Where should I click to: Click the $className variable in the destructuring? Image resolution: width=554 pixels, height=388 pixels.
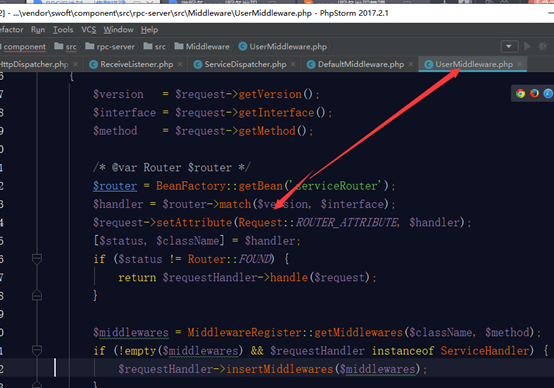(188, 241)
